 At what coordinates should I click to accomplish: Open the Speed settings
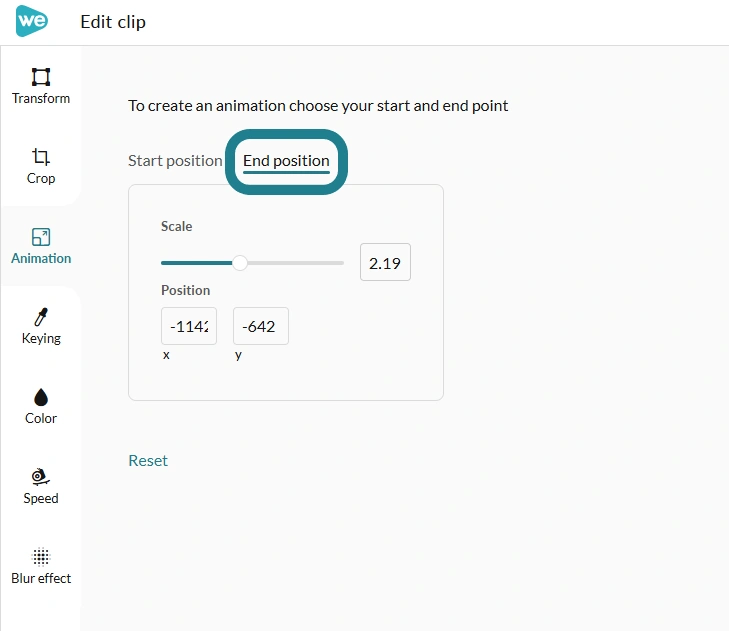(41, 486)
